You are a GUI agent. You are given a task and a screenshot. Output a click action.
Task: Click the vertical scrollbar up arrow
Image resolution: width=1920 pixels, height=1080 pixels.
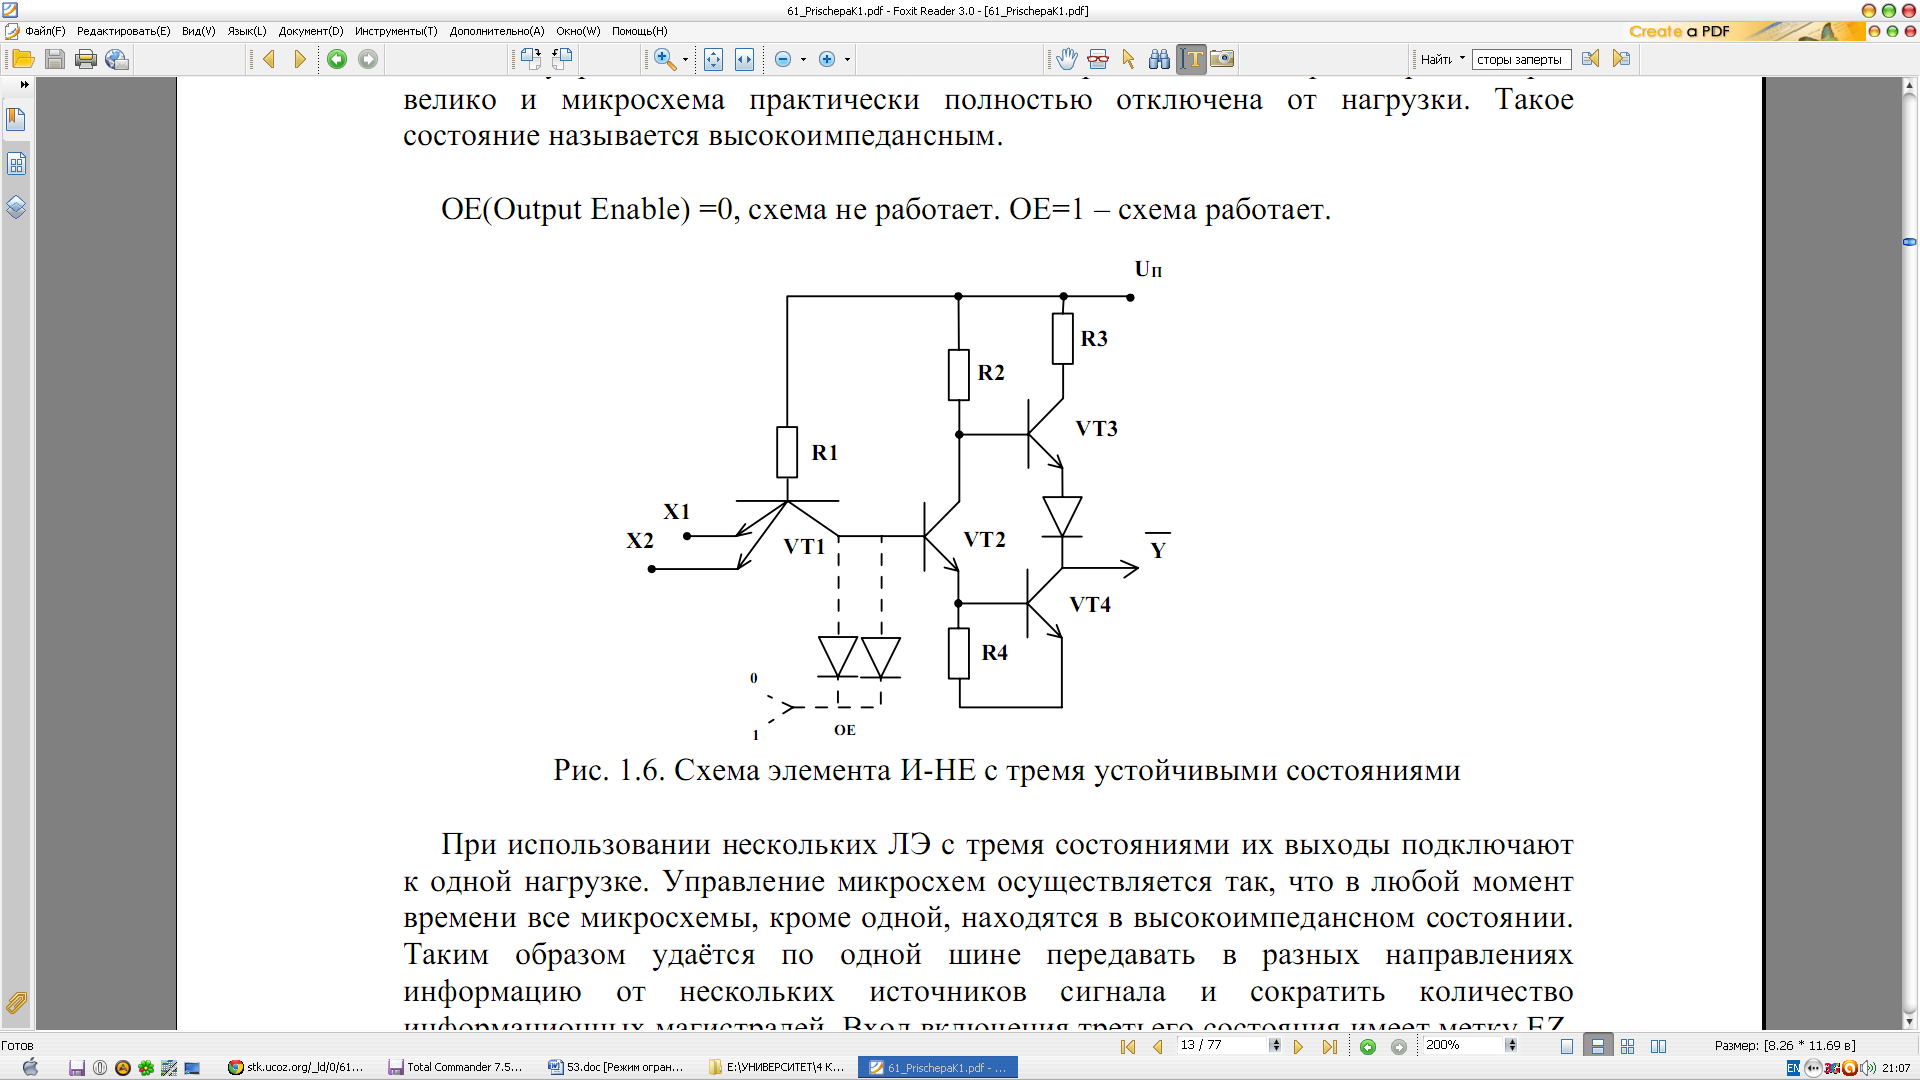(x=1909, y=86)
